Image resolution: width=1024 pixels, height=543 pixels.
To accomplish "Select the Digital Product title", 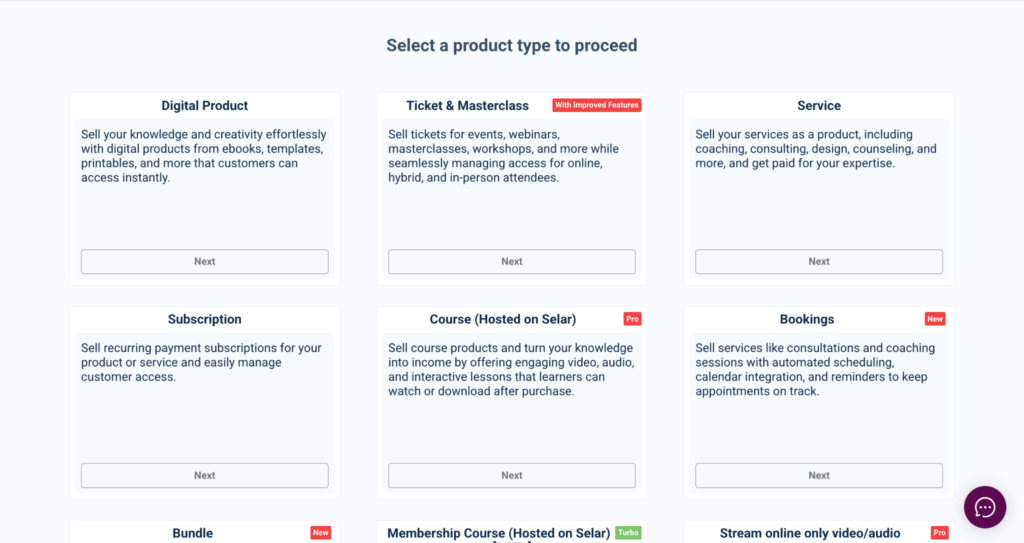I will point(204,106).
